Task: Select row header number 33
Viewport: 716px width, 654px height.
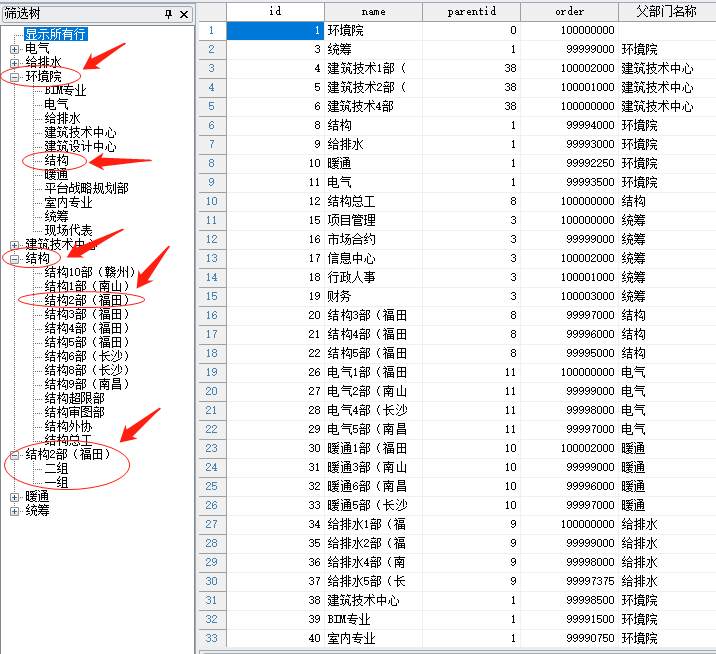Action: [212, 638]
